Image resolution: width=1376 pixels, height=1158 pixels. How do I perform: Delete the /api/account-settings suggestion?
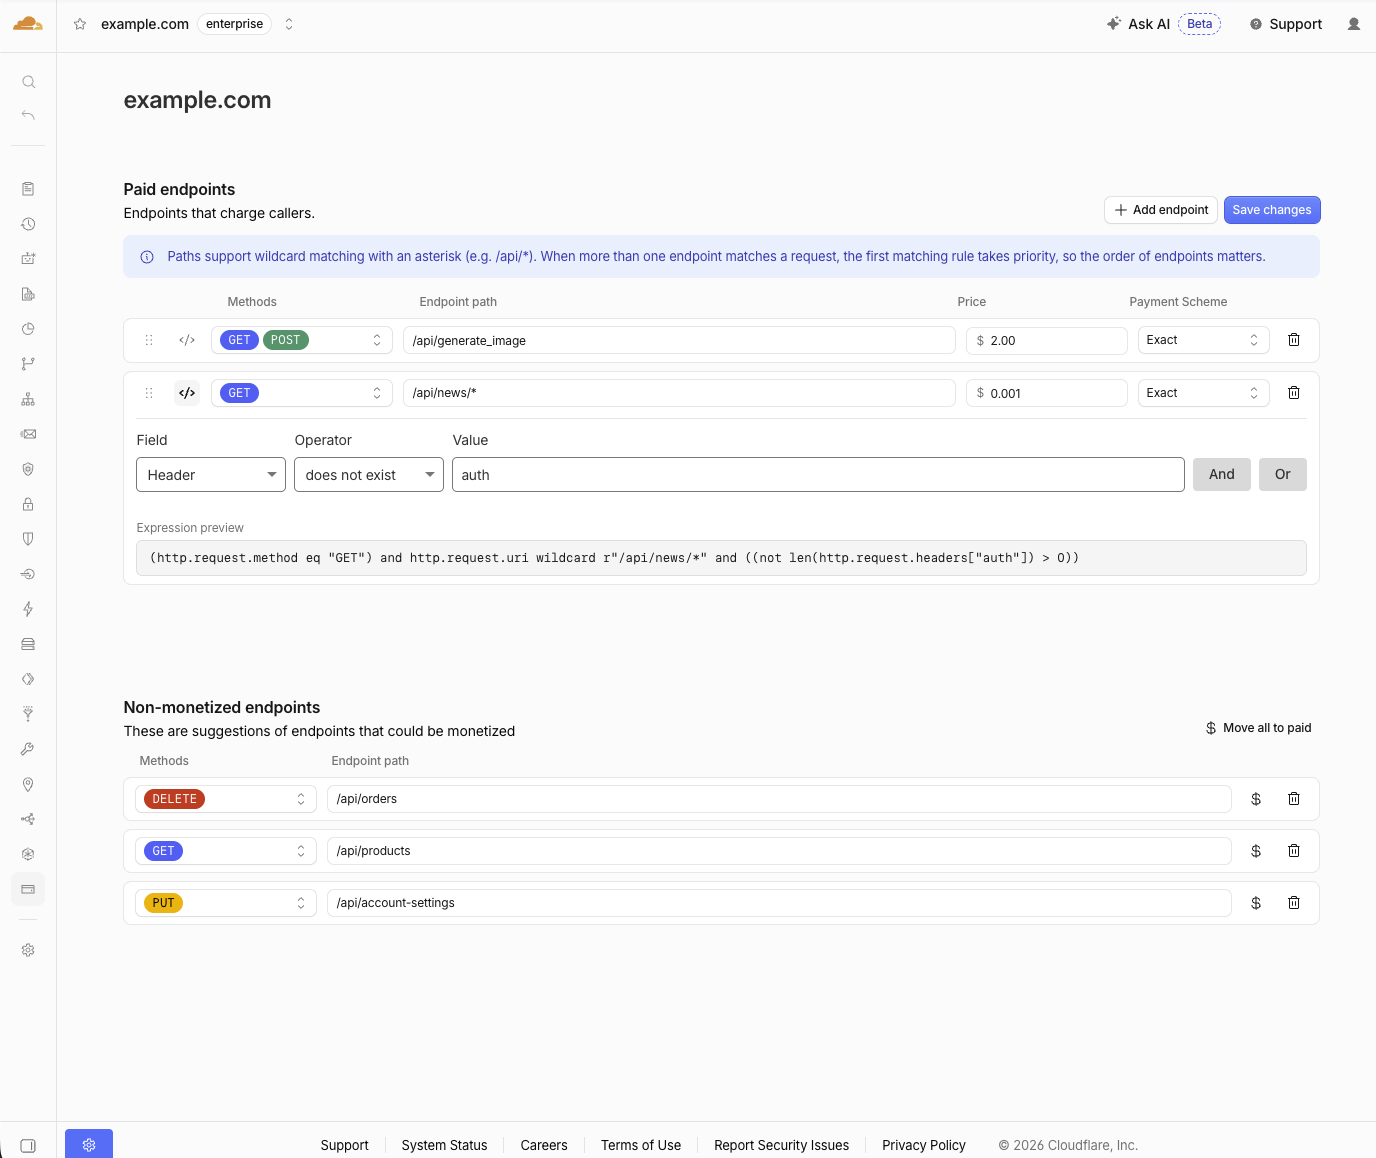pos(1294,903)
